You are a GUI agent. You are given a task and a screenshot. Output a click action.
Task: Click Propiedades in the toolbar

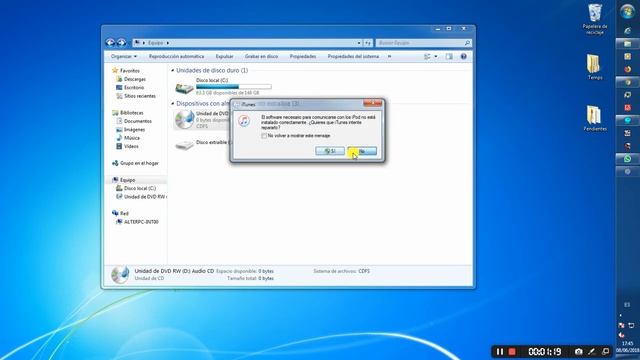click(x=302, y=56)
